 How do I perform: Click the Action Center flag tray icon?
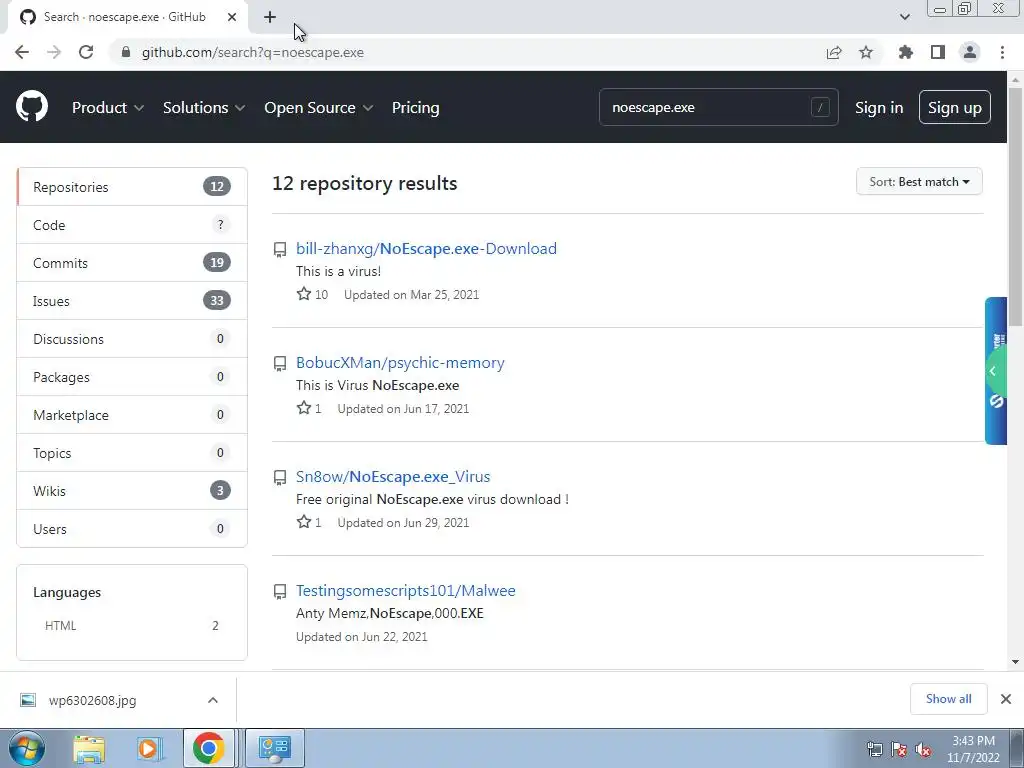point(899,750)
